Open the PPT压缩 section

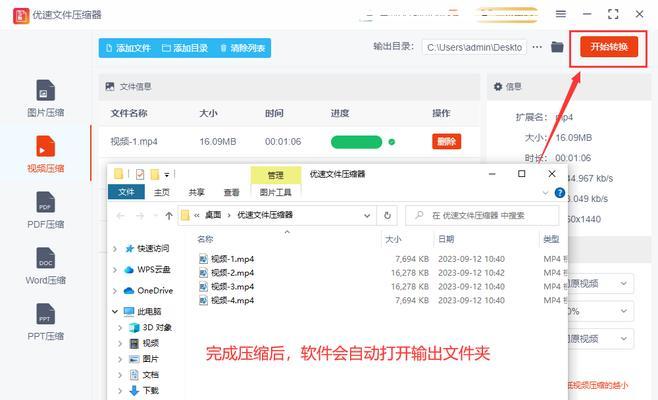[45, 322]
